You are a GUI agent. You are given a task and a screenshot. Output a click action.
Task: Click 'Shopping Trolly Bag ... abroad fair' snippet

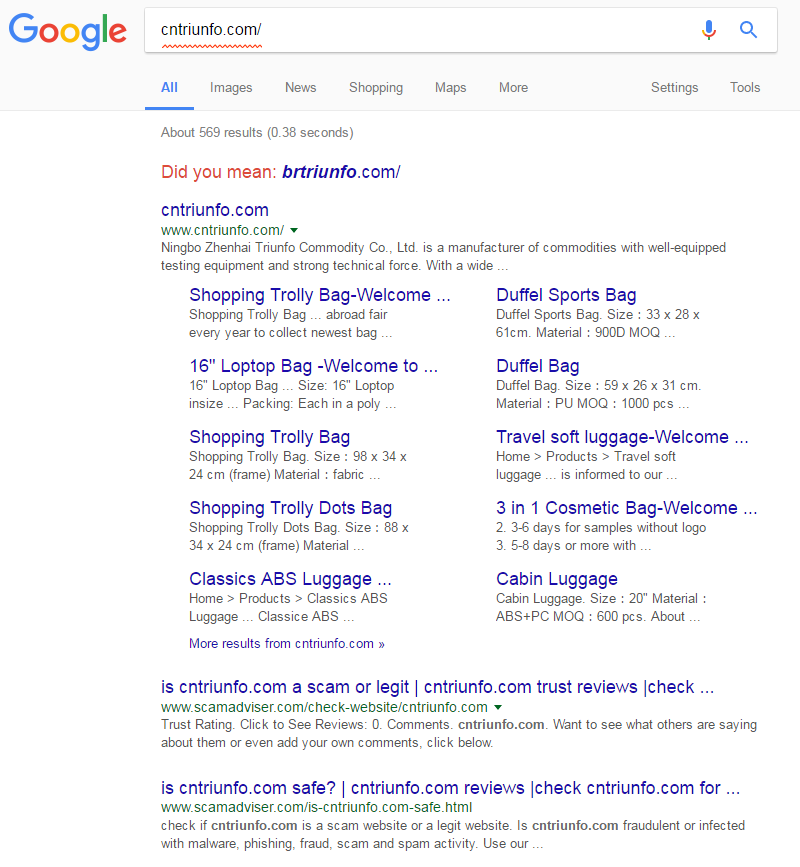click(x=290, y=323)
